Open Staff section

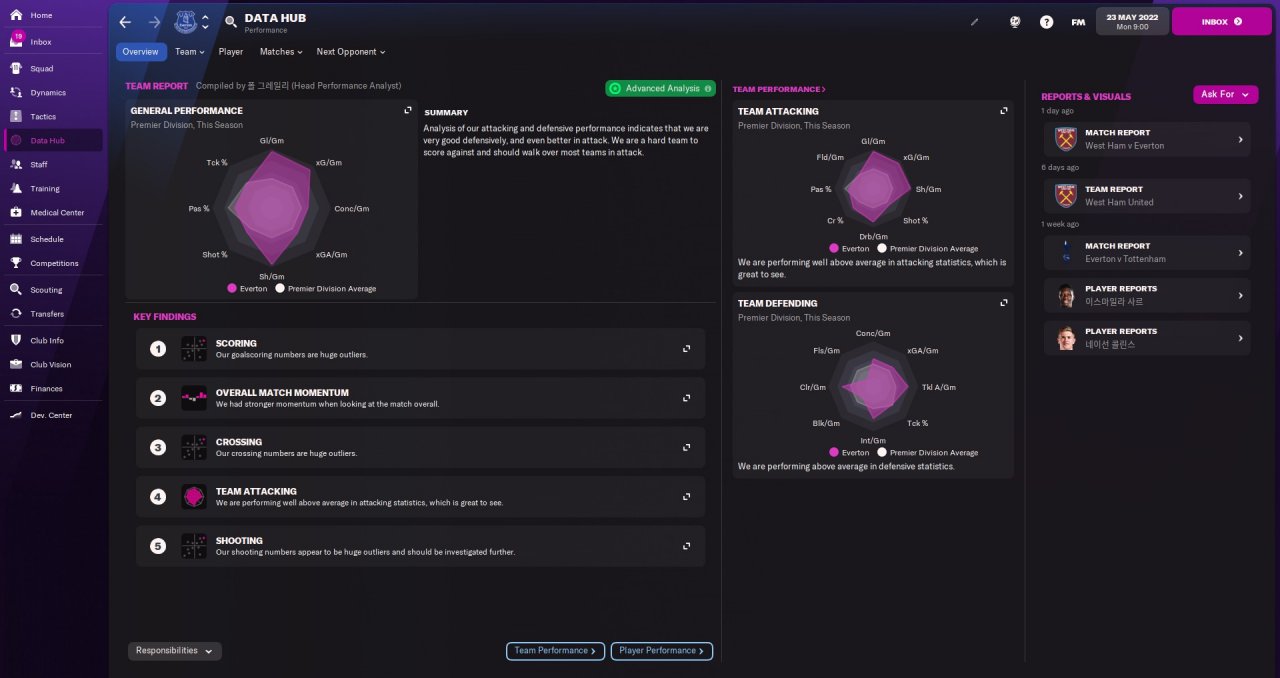[x=52, y=165]
